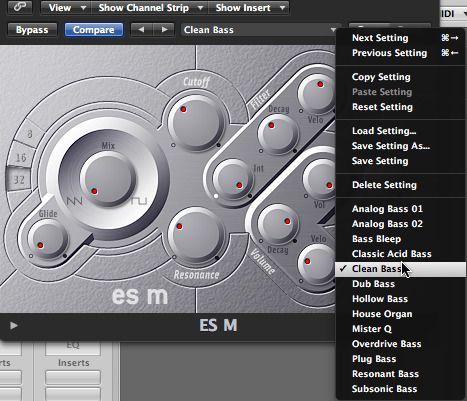Load the Dub Bass preset

pos(400,284)
